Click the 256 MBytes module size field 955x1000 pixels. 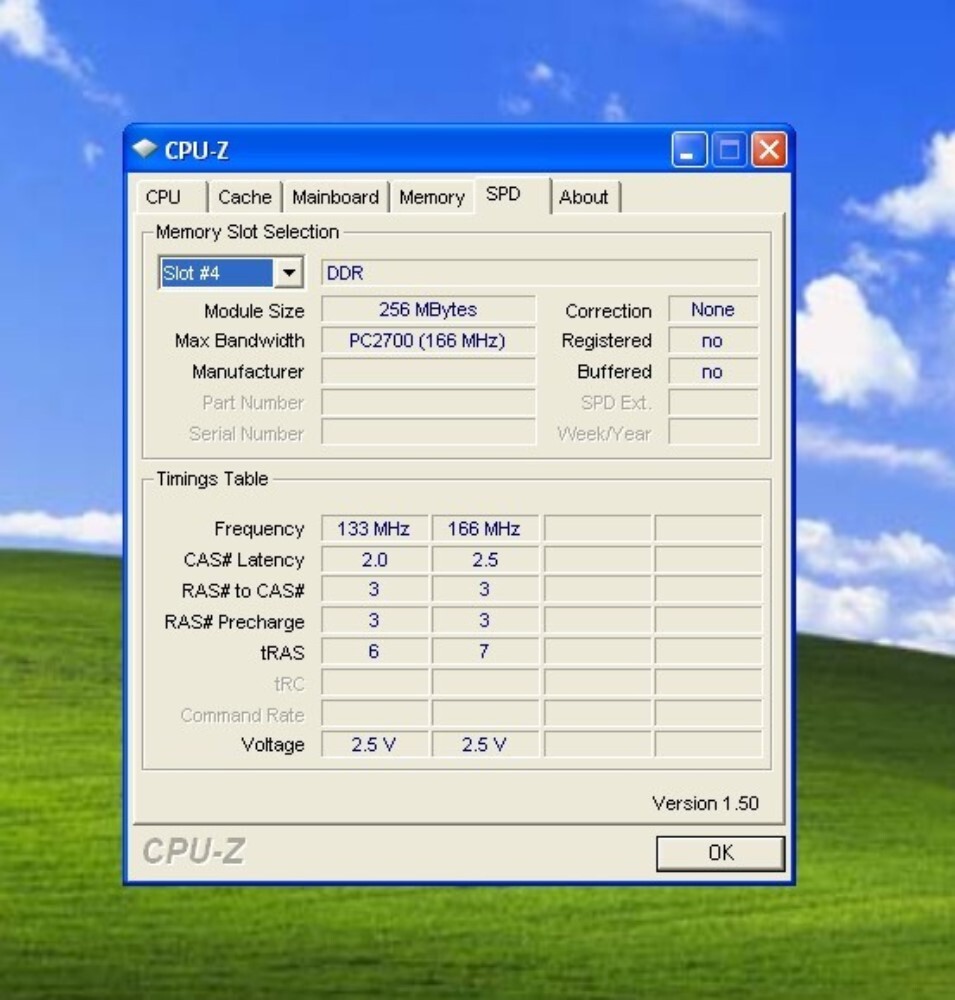click(x=428, y=309)
